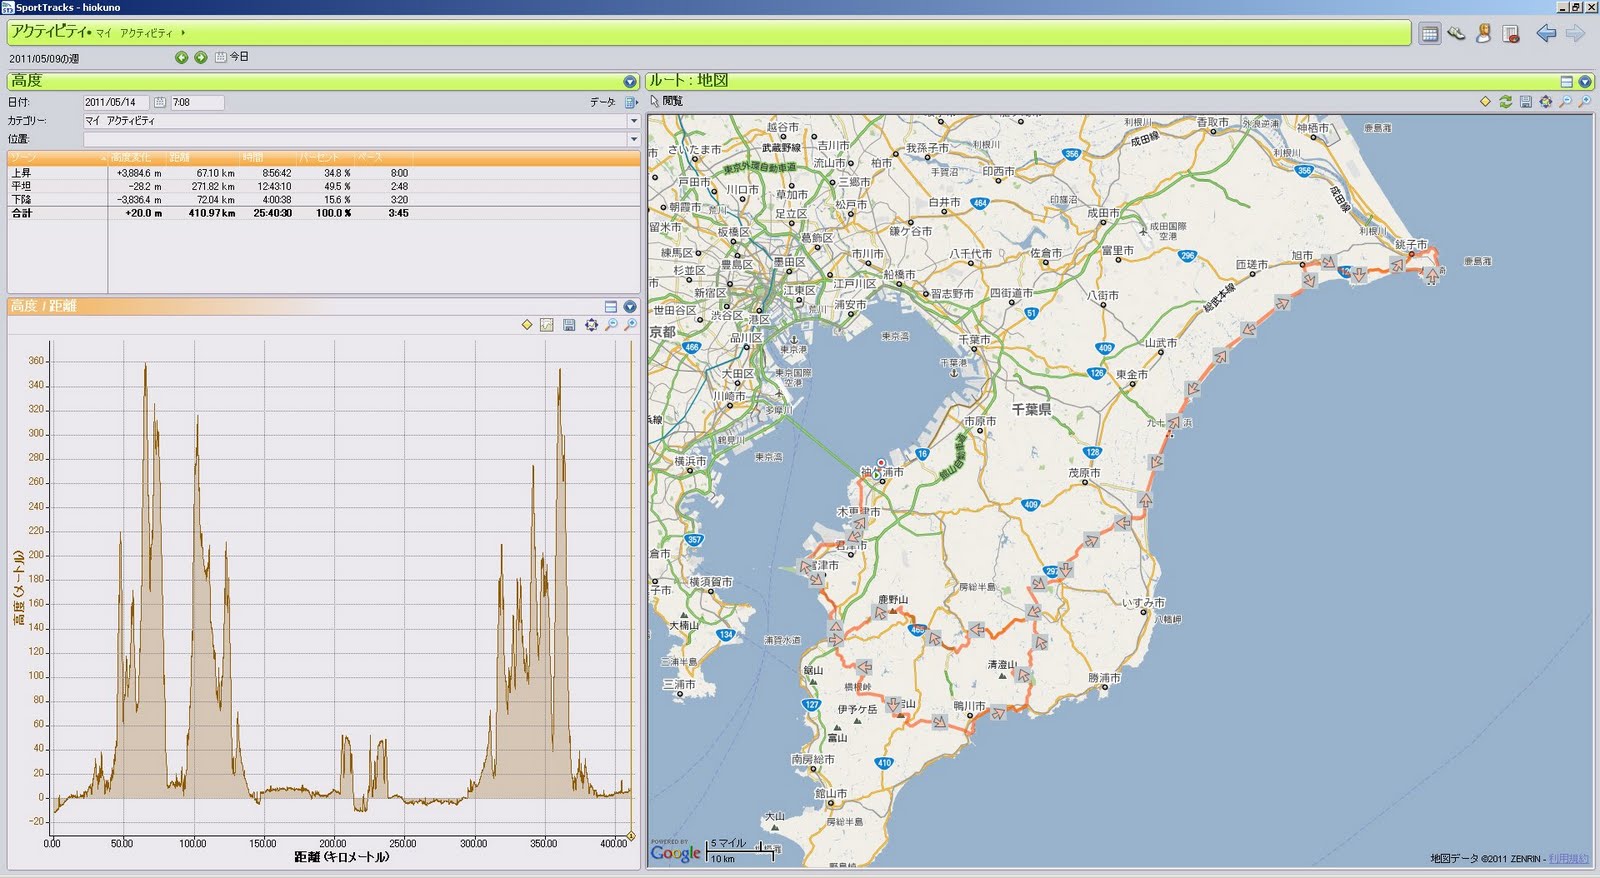Center the map on the route
Viewport: 1600px width, 878px height.
pos(1546,101)
